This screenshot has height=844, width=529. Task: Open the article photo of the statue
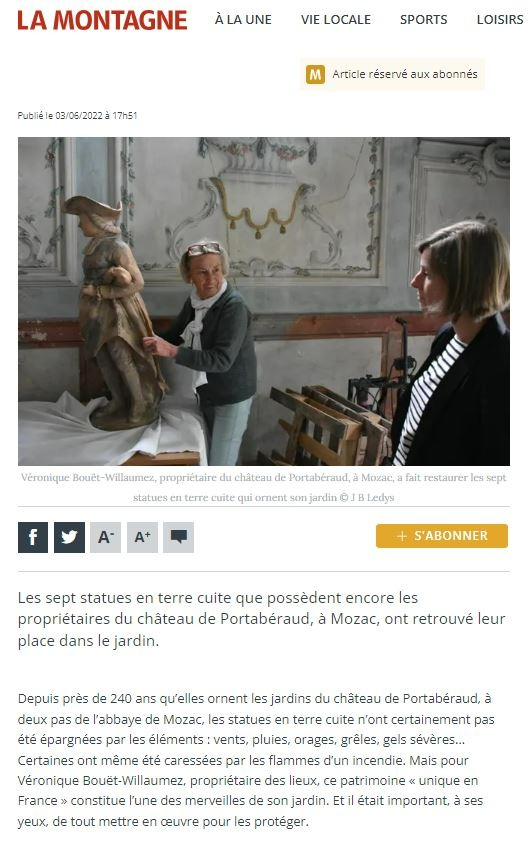tap(264, 301)
